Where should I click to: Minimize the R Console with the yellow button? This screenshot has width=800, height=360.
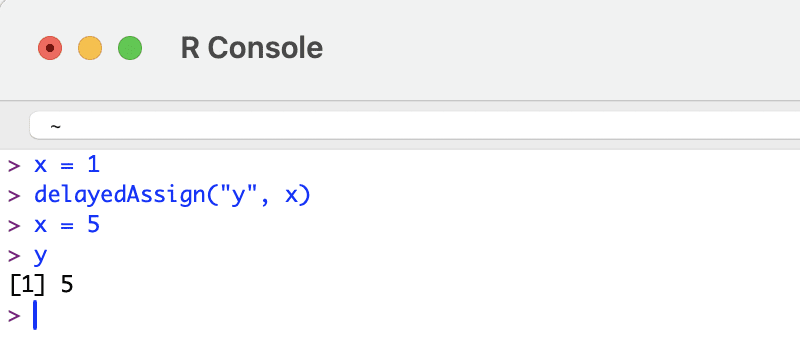coord(90,48)
